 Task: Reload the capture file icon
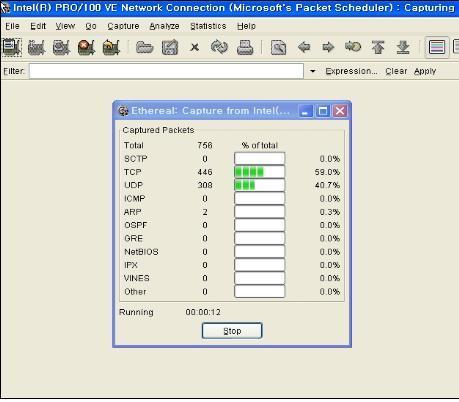[219, 47]
